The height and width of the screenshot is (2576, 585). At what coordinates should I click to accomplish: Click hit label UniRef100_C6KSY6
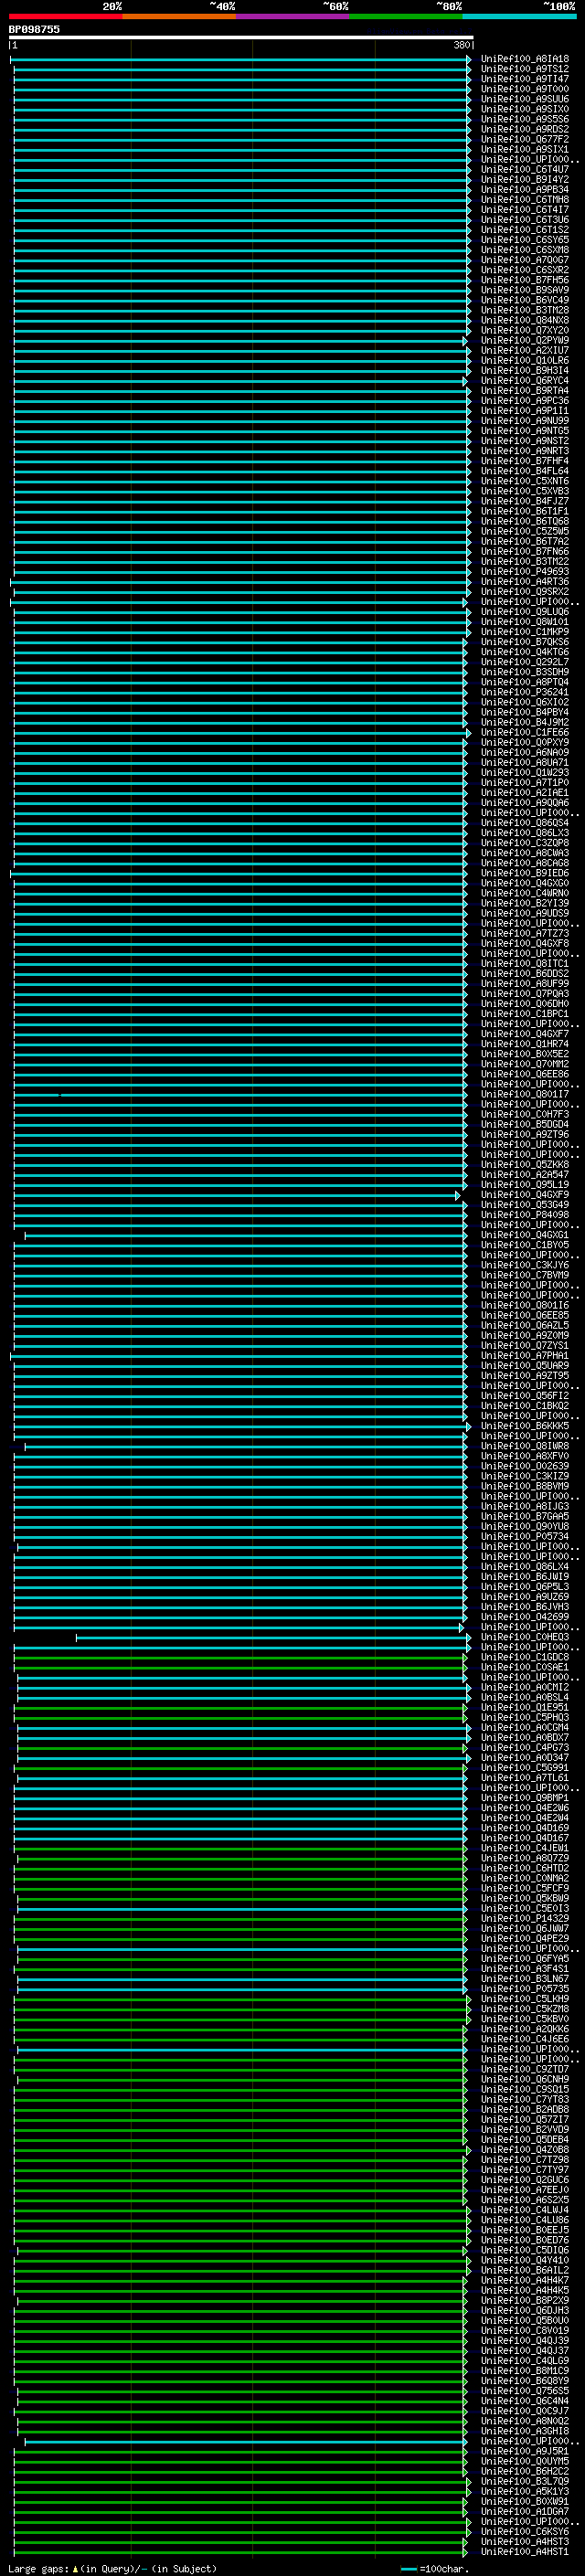coord(524,2530)
